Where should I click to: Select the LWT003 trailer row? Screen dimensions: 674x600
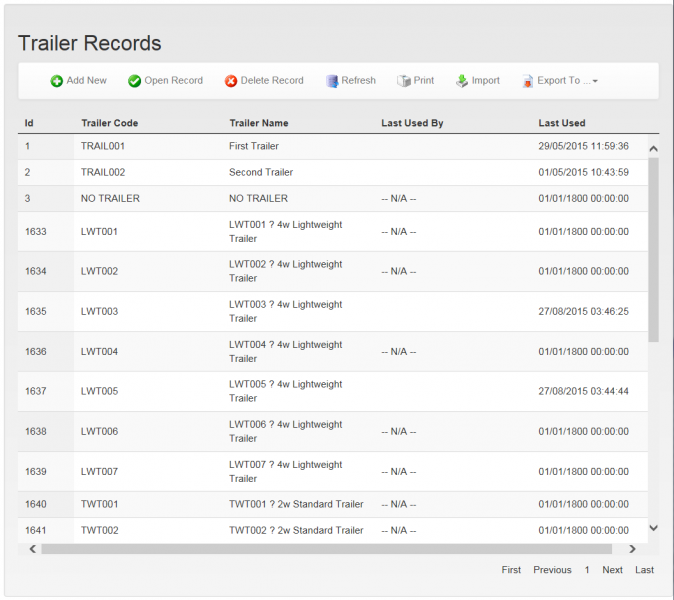(333, 312)
